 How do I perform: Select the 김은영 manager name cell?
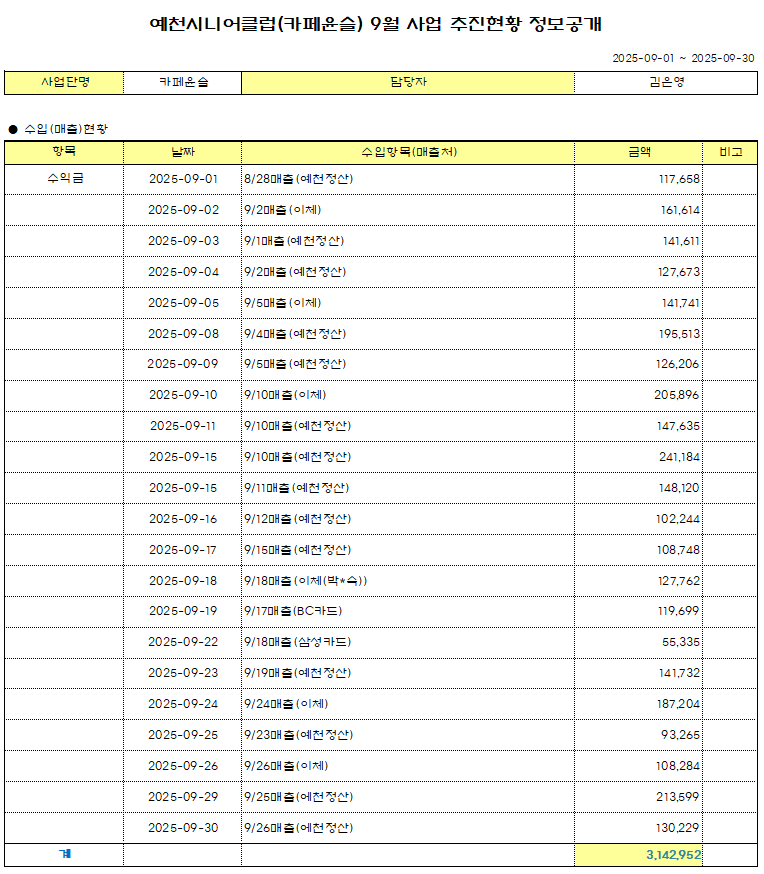point(665,83)
